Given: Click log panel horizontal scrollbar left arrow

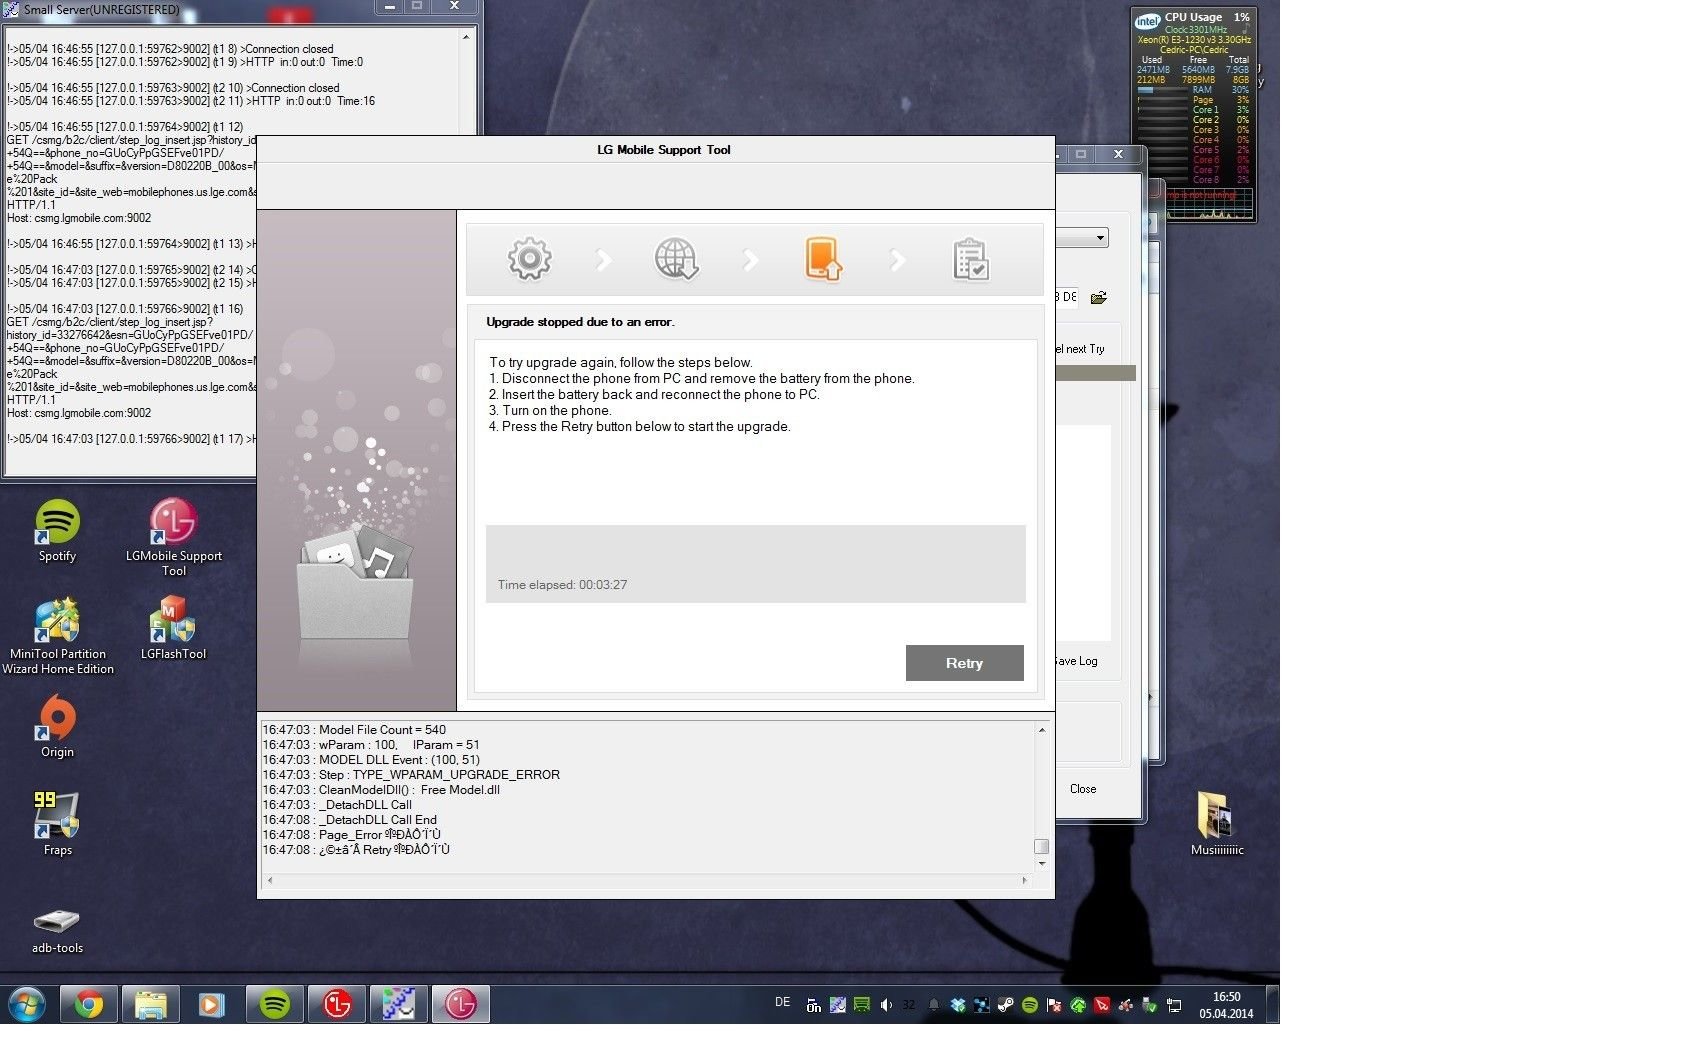Looking at the screenshot, I should coord(270,880).
